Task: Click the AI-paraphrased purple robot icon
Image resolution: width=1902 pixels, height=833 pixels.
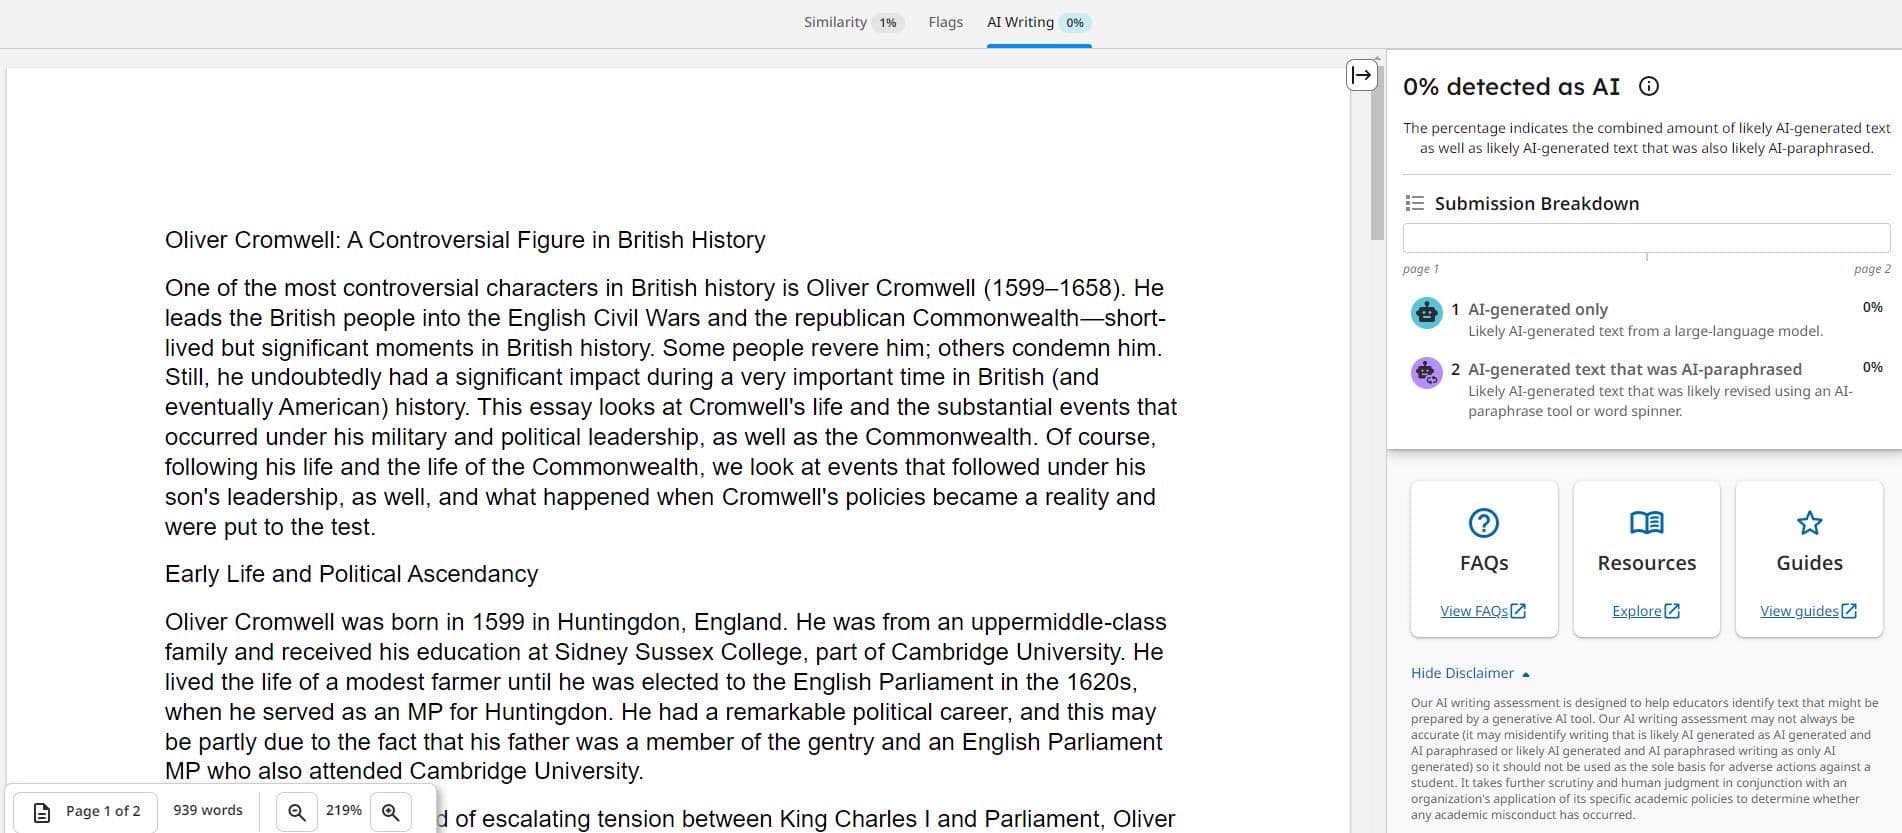Action: 1426,373
